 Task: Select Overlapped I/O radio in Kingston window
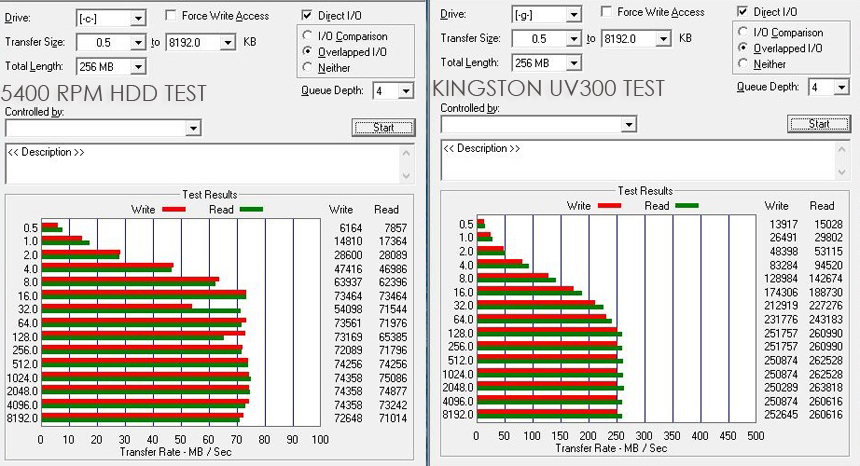[x=743, y=48]
